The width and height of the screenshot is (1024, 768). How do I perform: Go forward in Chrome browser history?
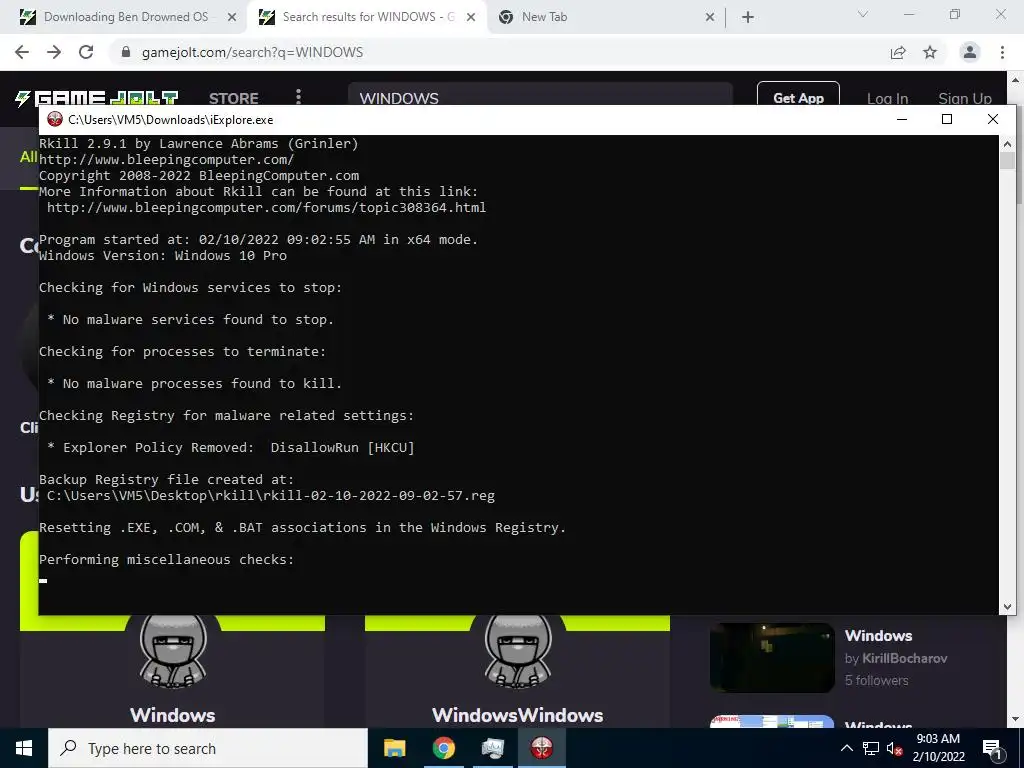(54, 52)
